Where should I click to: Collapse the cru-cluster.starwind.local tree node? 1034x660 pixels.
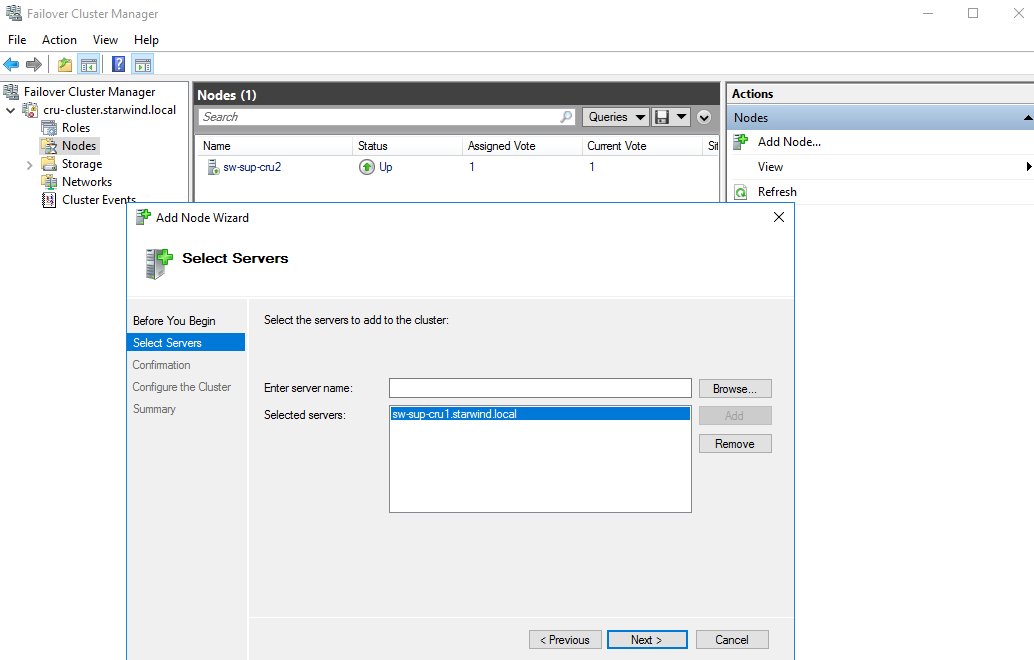[9, 110]
